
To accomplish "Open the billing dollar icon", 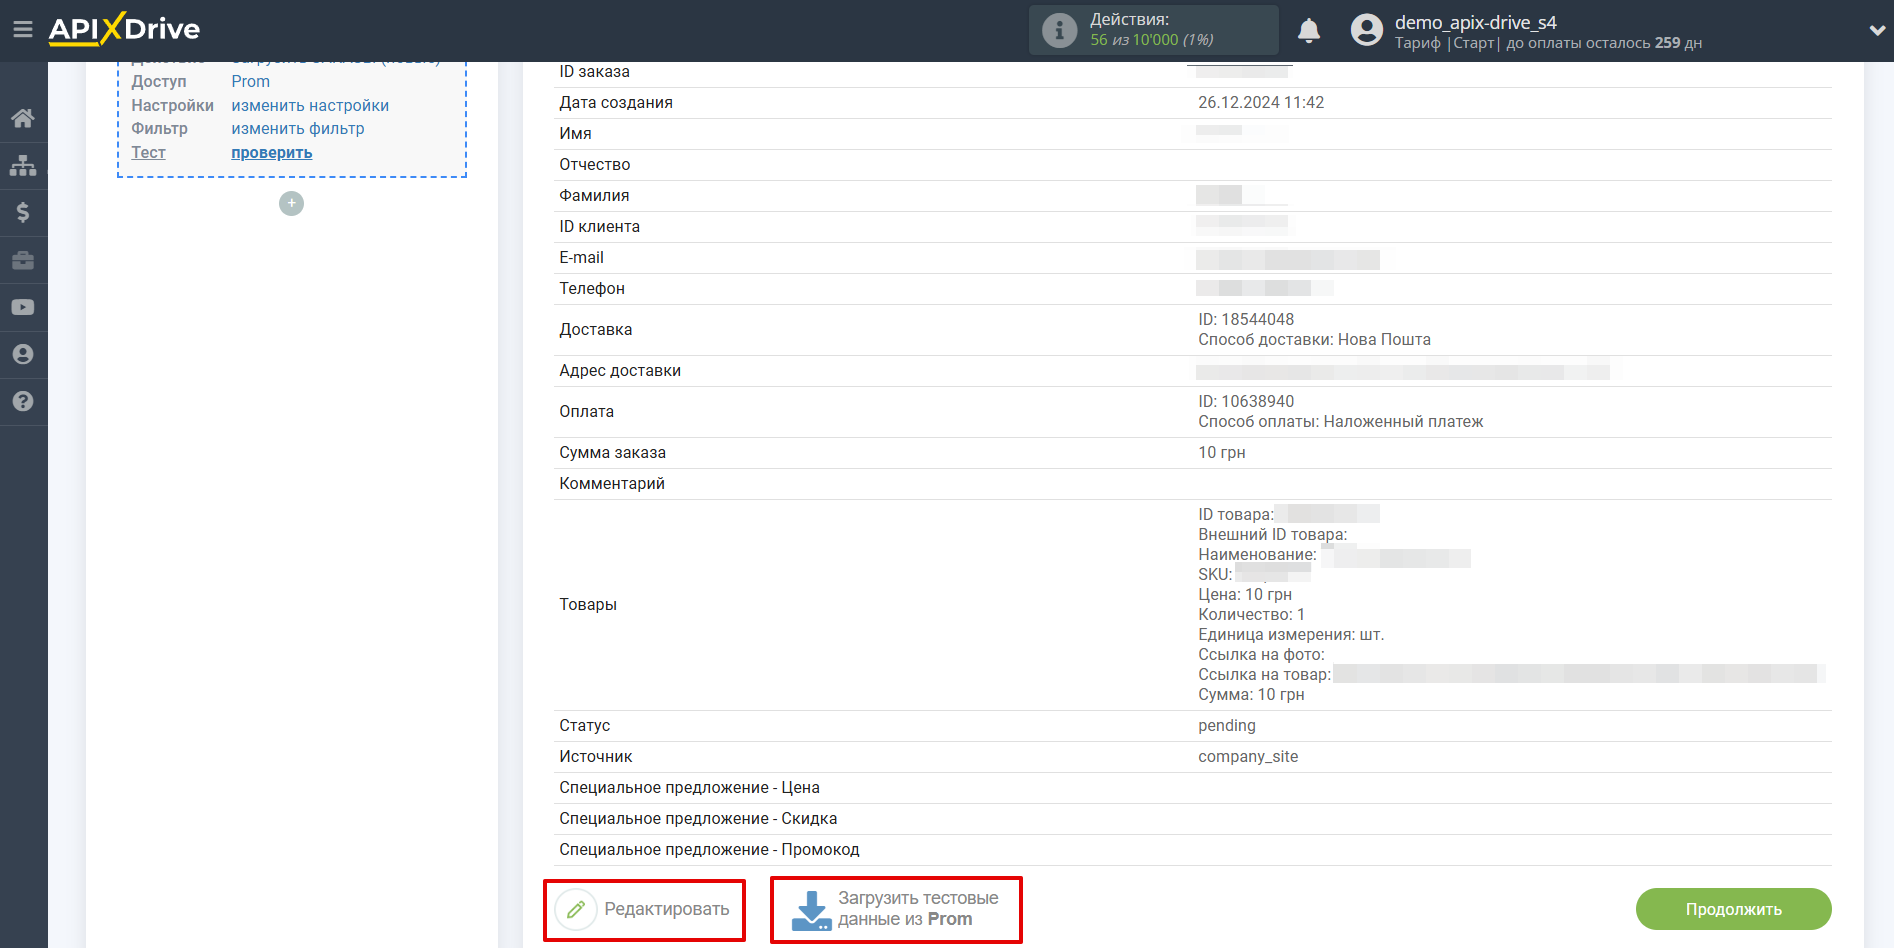I will coord(23,212).
